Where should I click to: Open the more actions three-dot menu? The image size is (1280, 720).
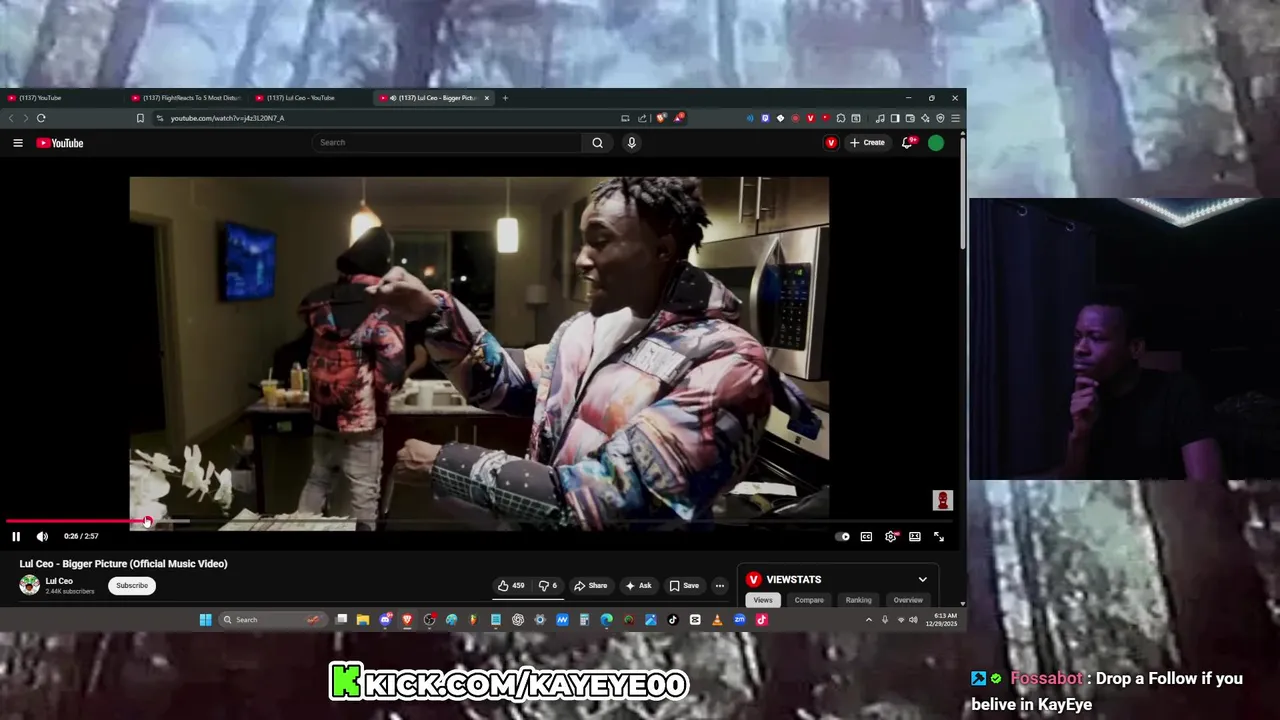(x=719, y=586)
